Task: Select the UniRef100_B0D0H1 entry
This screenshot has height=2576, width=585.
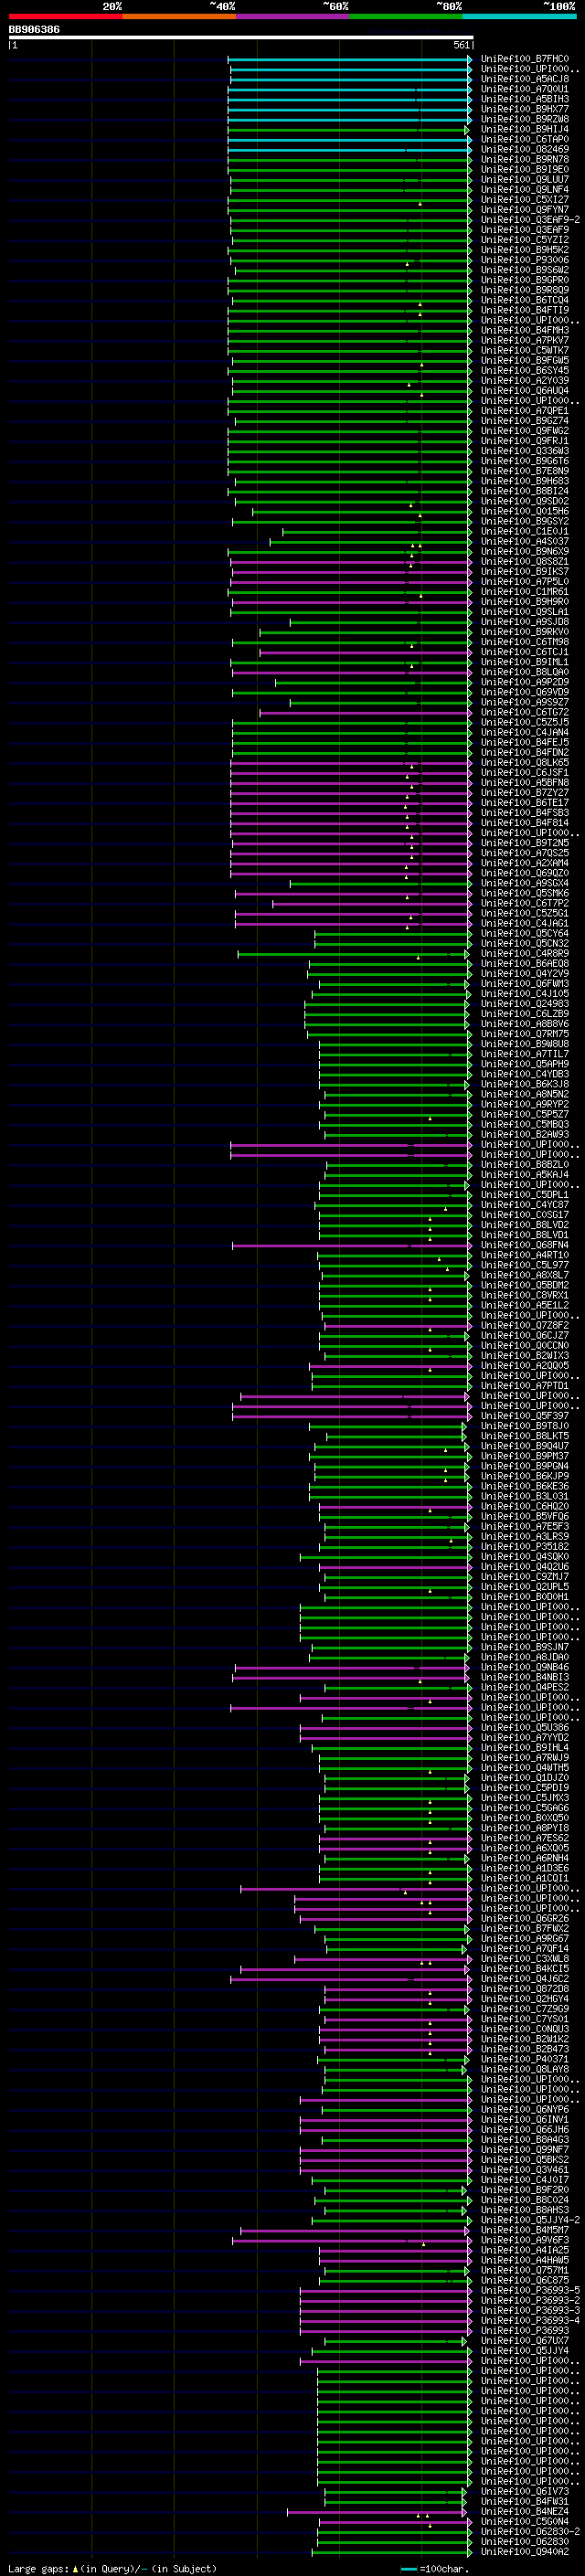Action: tap(525, 1597)
